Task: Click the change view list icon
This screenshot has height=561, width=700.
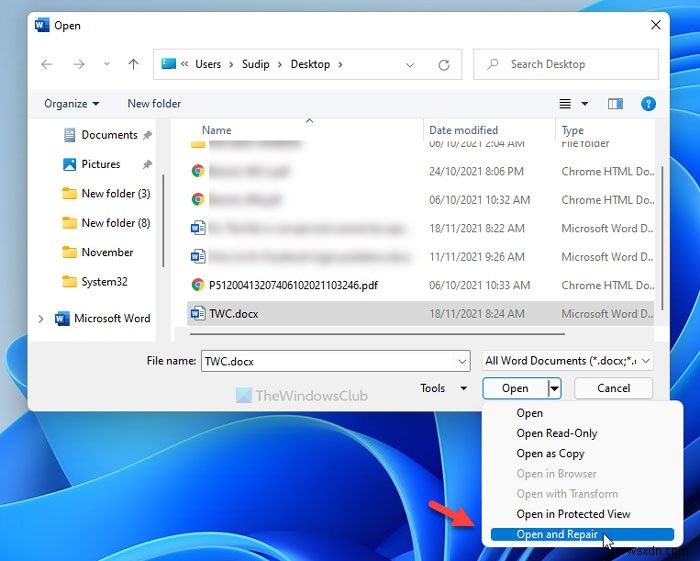Action: (565, 104)
